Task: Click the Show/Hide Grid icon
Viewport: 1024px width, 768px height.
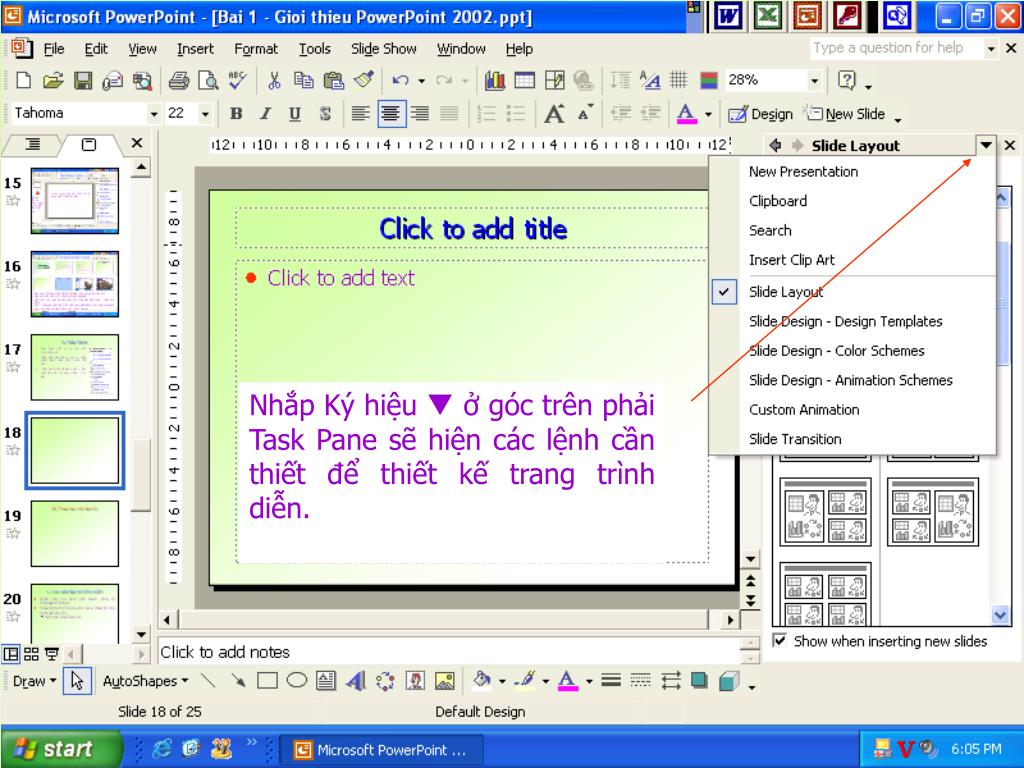Action: [x=679, y=81]
